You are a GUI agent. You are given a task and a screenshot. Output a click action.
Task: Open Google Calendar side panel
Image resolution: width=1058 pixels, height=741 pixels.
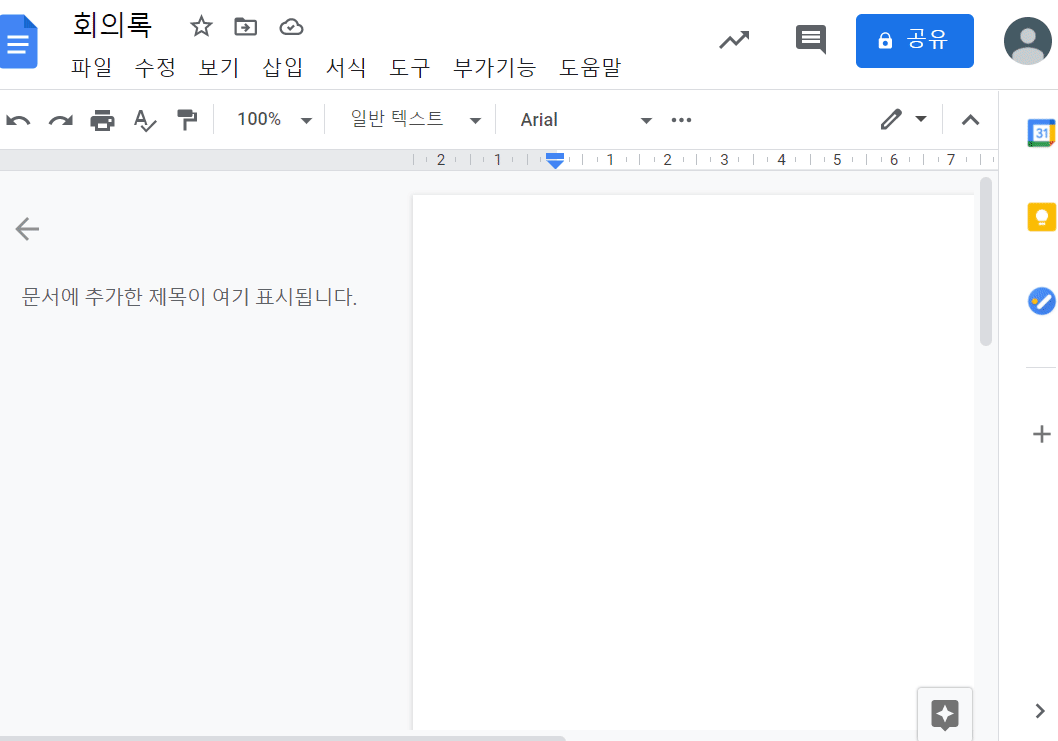[1041, 132]
